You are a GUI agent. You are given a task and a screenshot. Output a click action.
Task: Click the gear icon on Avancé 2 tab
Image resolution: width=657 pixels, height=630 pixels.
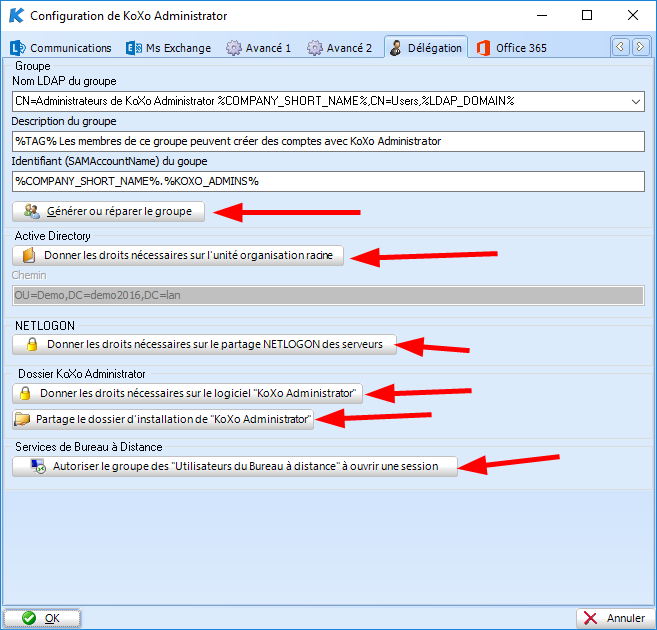click(315, 48)
